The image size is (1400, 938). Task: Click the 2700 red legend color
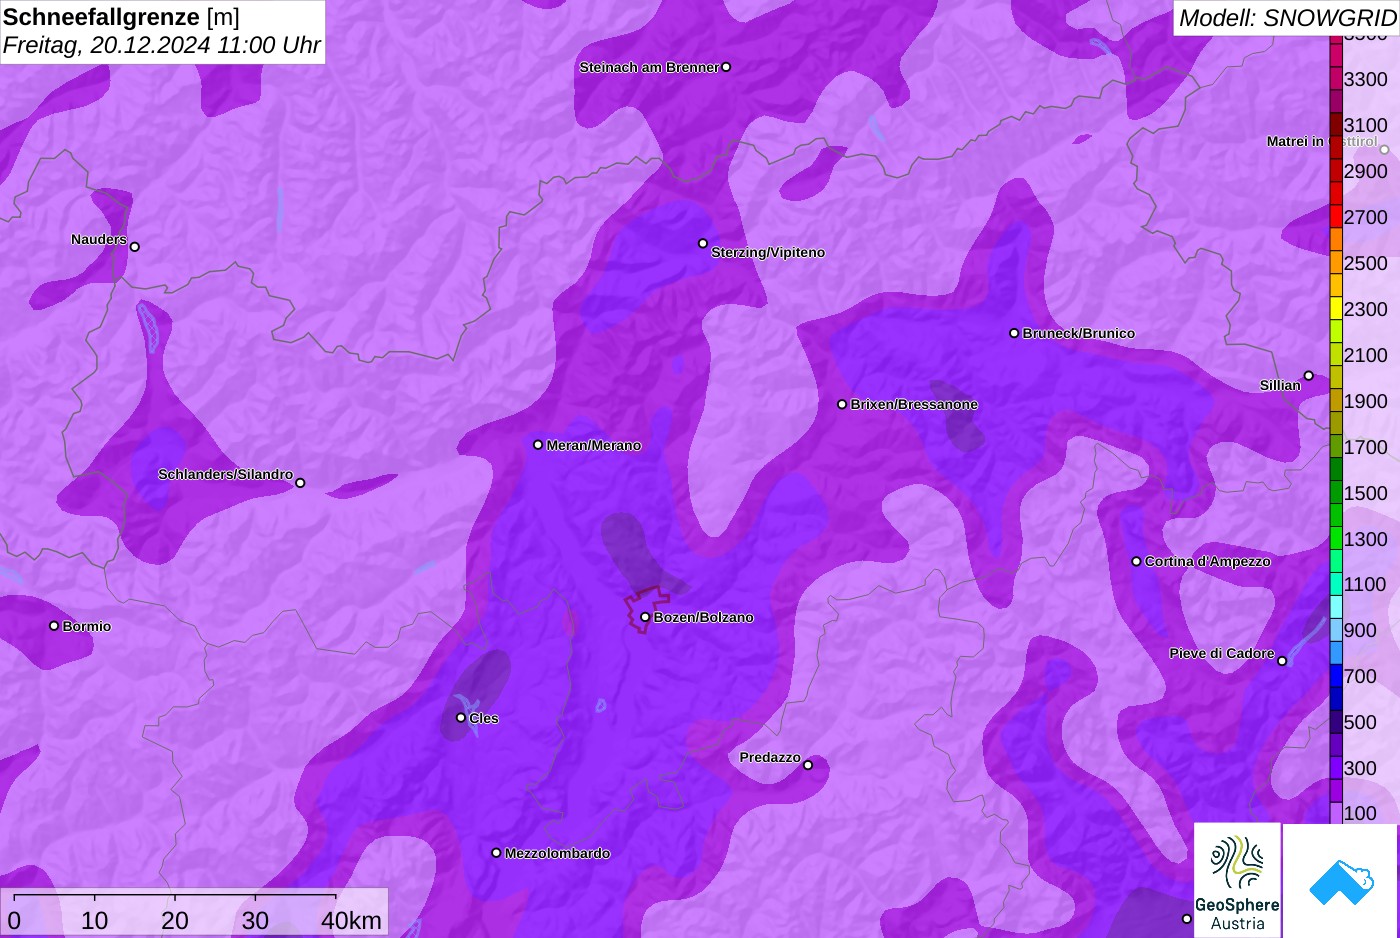1336,216
